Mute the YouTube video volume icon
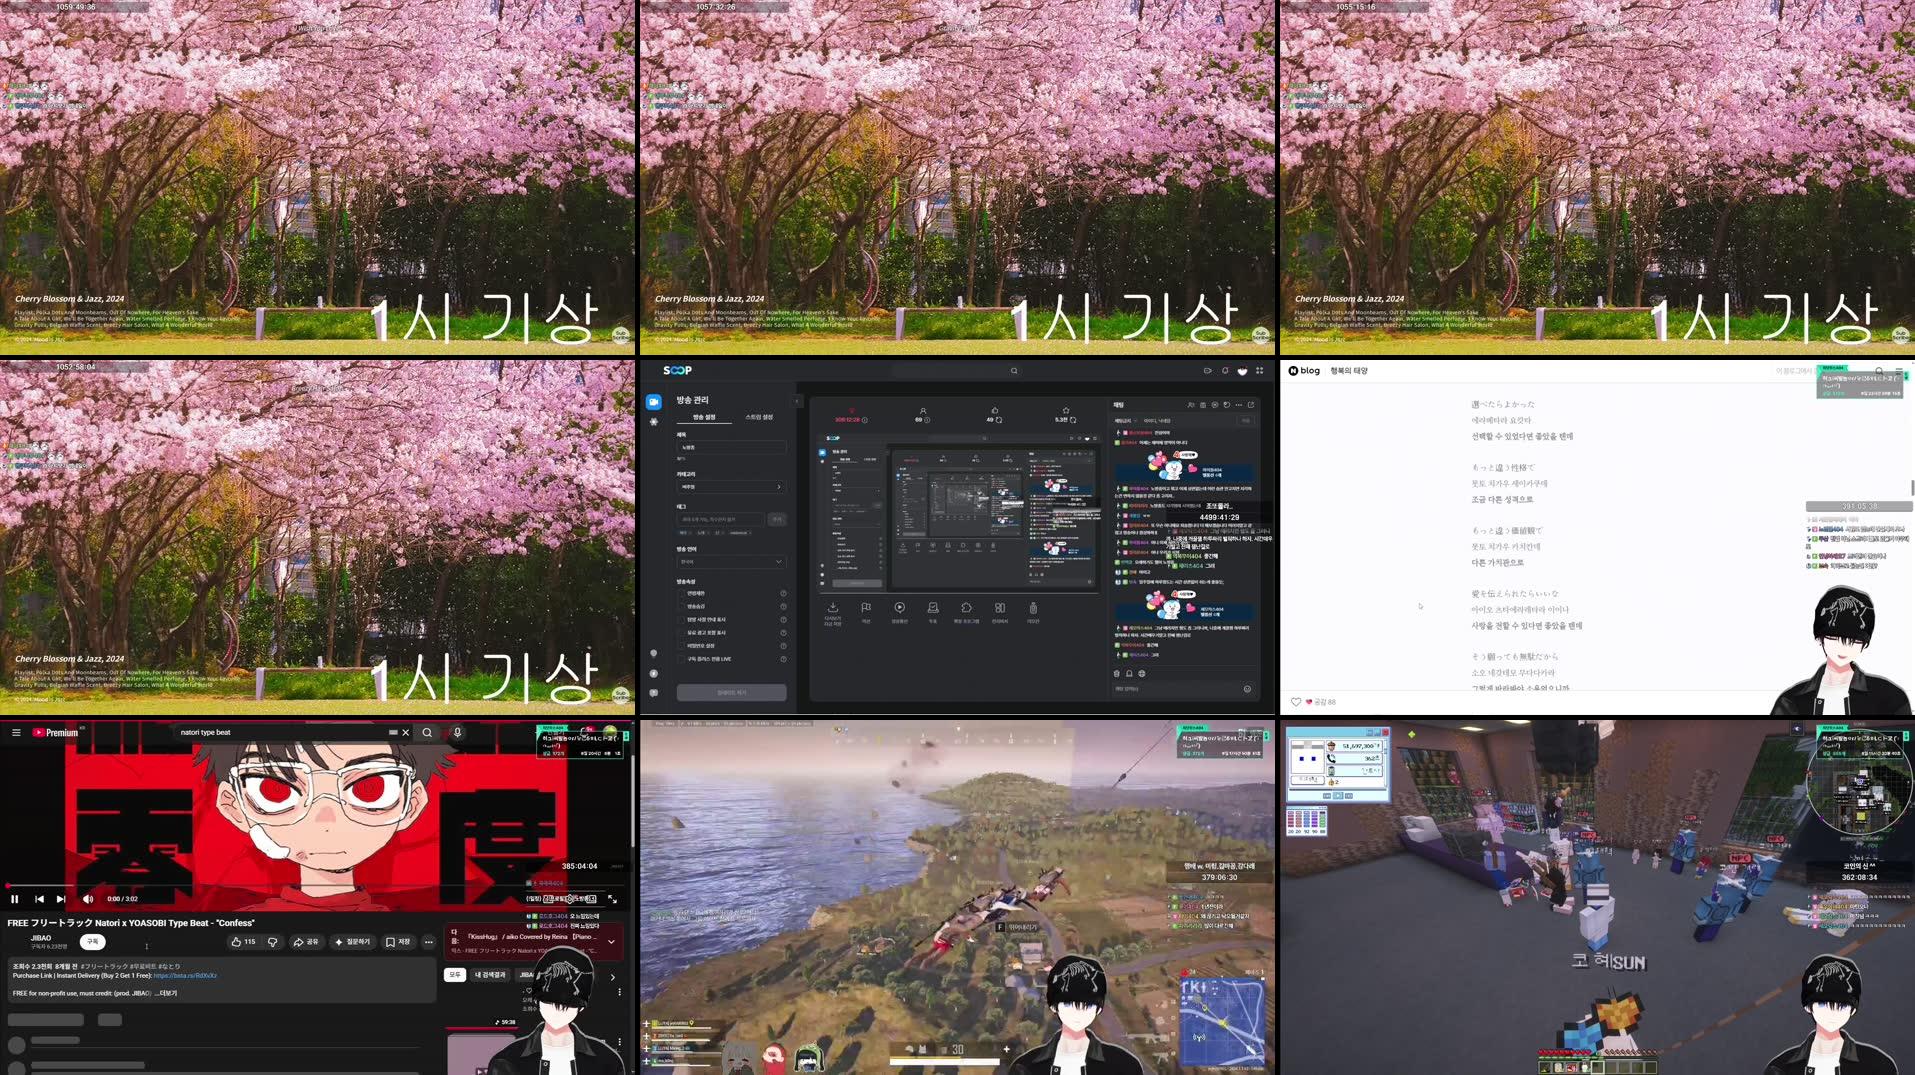 tap(88, 899)
